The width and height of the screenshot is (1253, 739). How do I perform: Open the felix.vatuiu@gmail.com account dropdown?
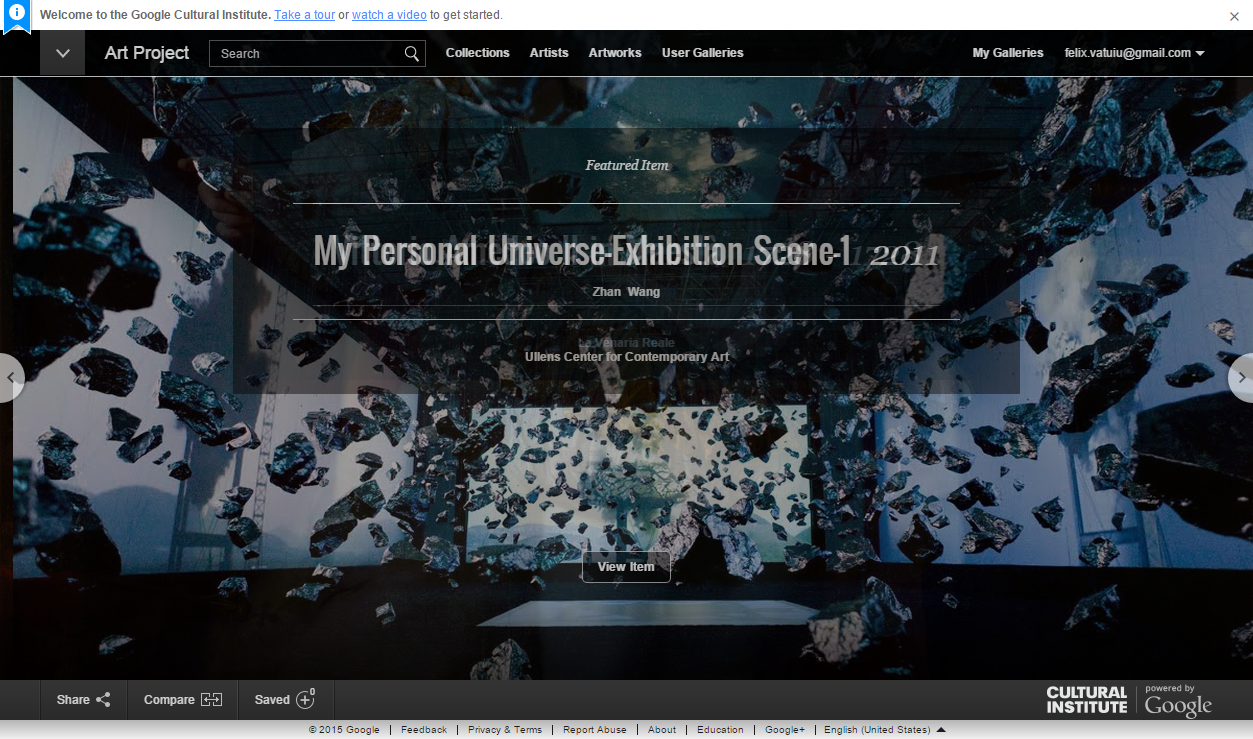(1134, 53)
